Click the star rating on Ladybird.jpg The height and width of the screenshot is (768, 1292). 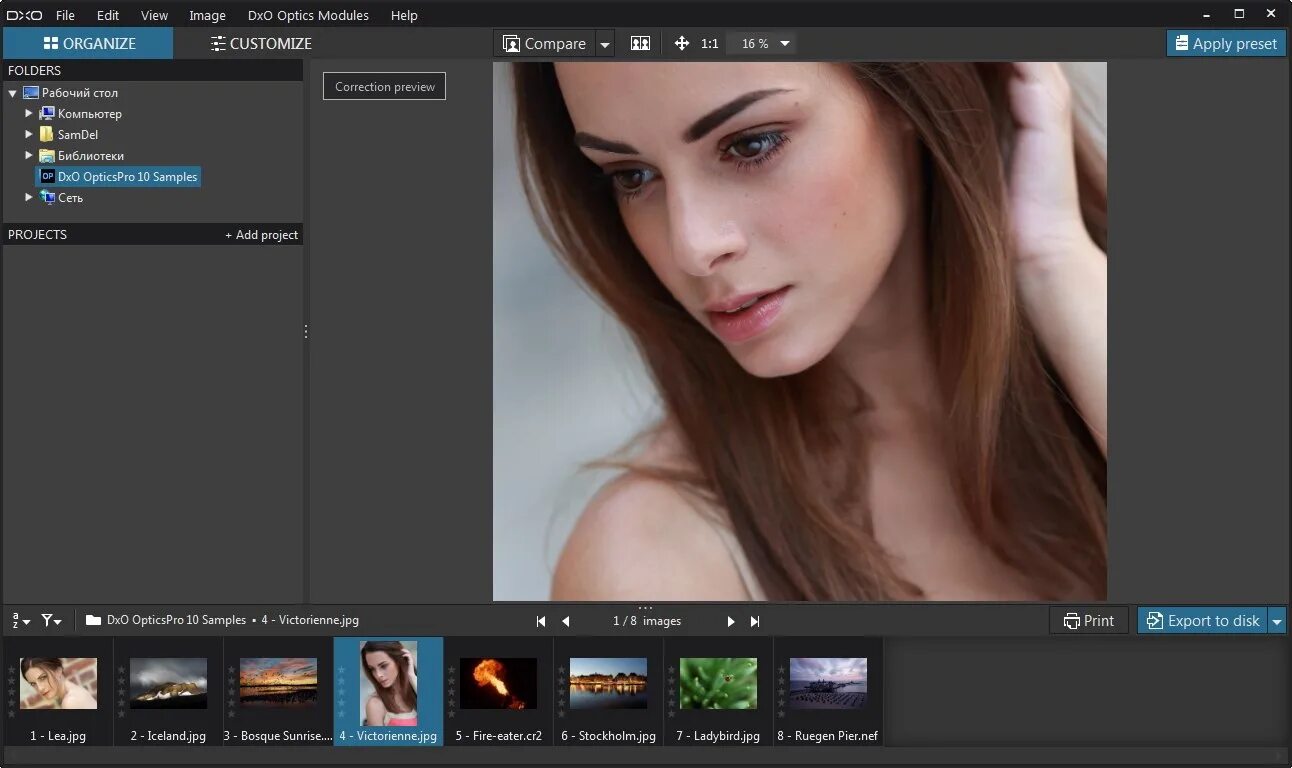[672, 692]
